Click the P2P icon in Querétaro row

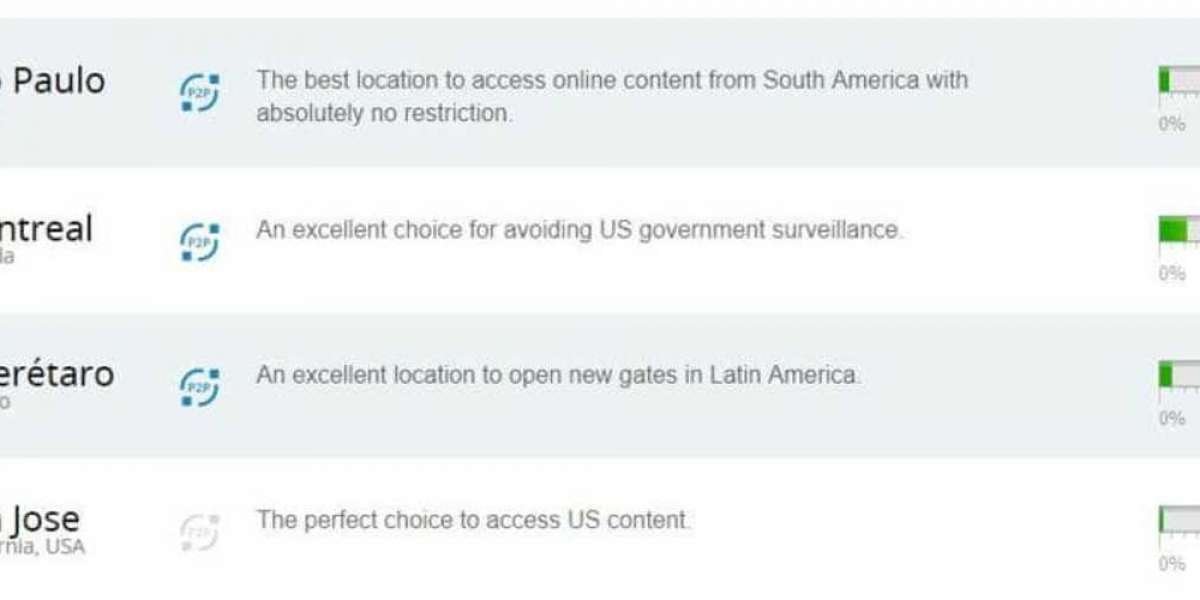click(200, 387)
